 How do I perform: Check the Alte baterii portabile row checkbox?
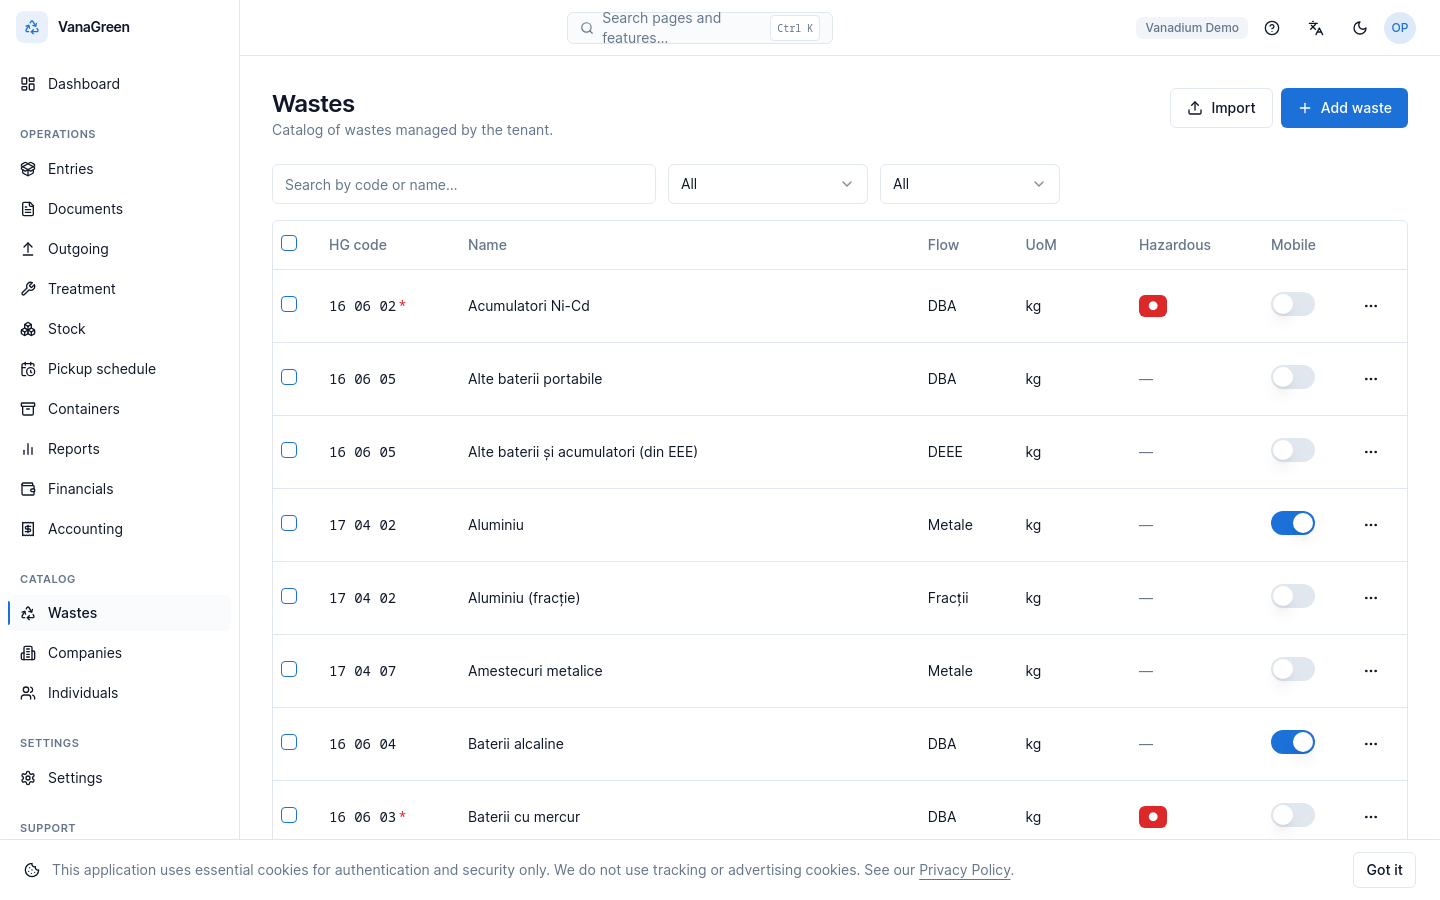[289, 377]
